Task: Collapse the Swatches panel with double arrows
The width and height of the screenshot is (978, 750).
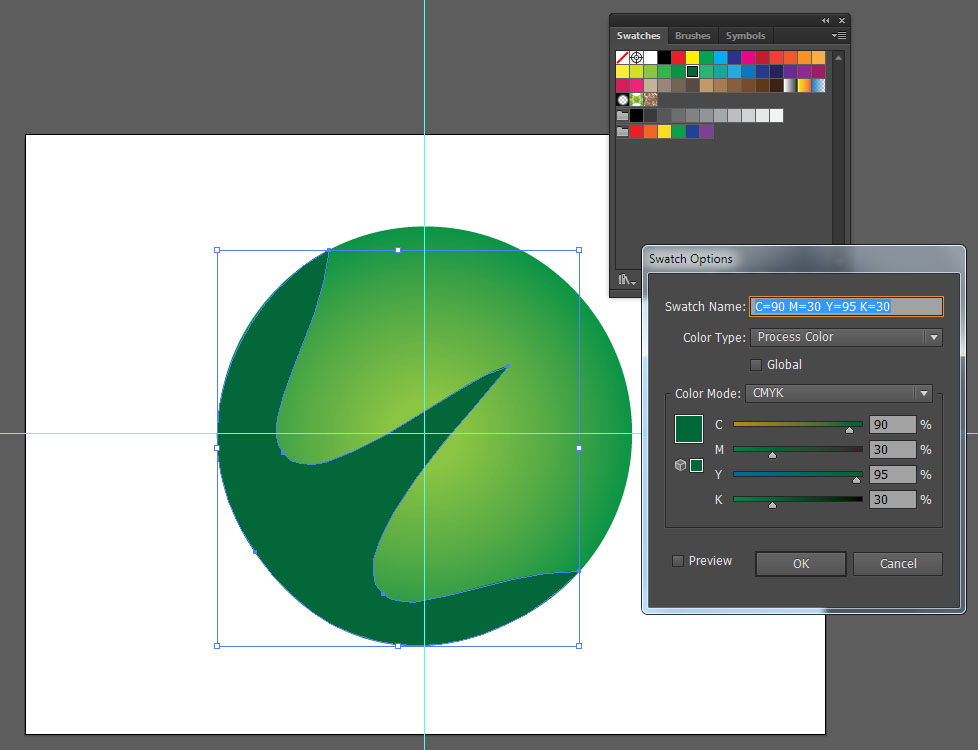Action: tap(824, 20)
